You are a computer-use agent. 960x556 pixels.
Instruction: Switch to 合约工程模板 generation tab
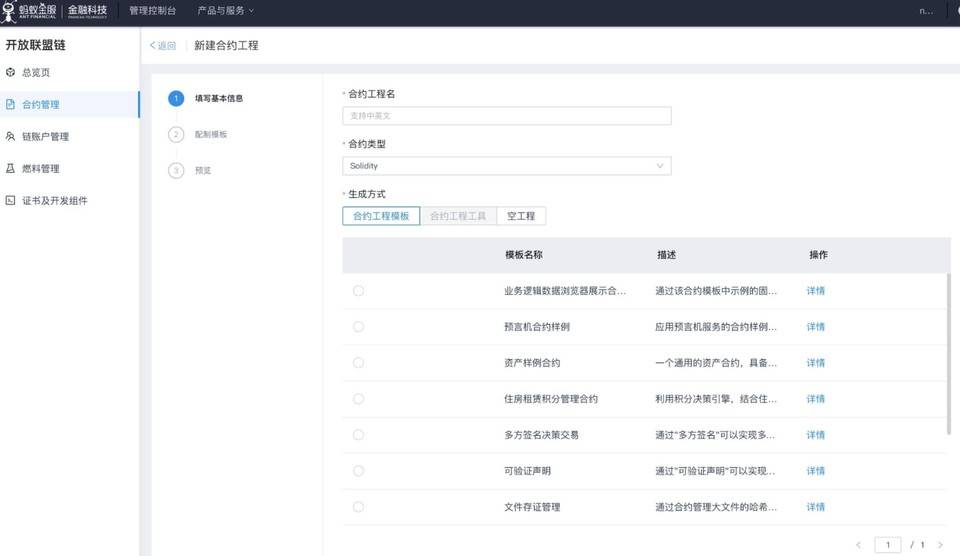click(x=381, y=216)
